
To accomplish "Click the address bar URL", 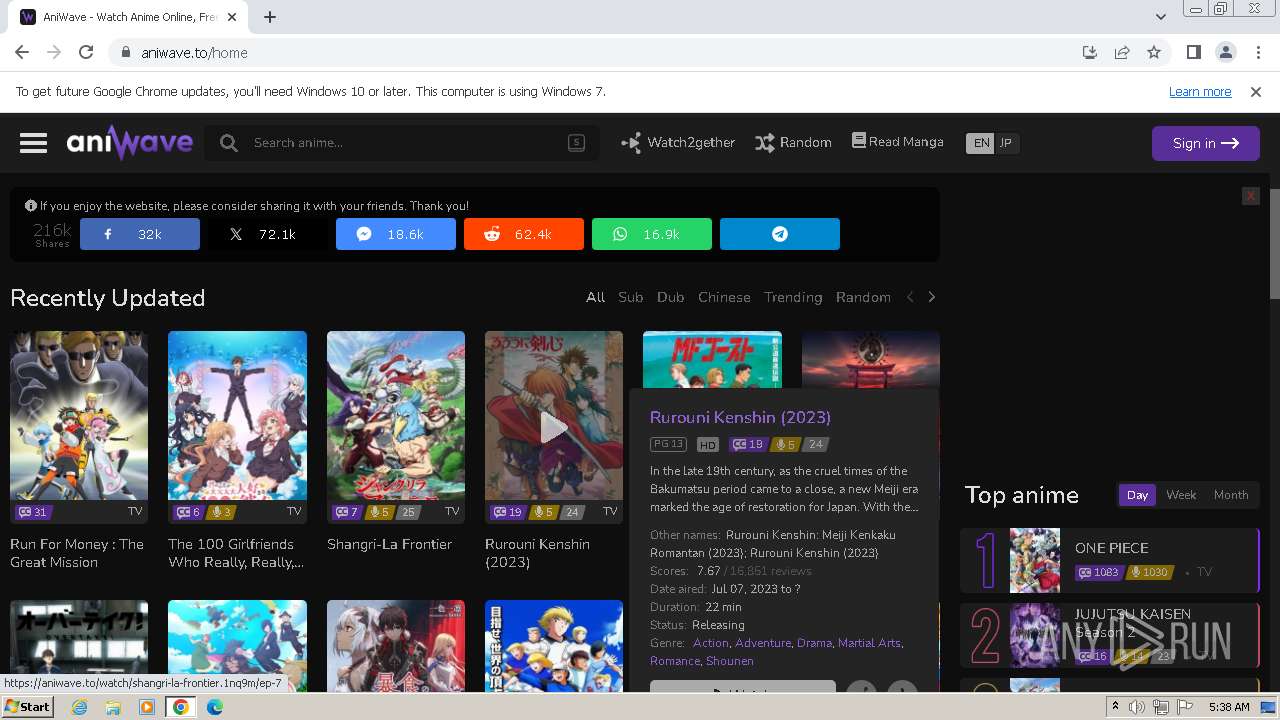I will tap(195, 52).
